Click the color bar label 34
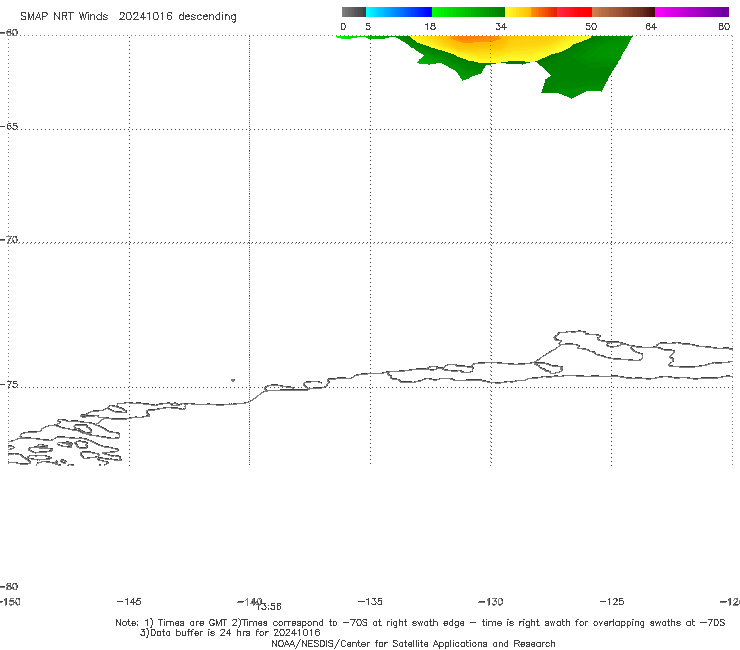This screenshot has height=650, width=740. [x=501, y=27]
